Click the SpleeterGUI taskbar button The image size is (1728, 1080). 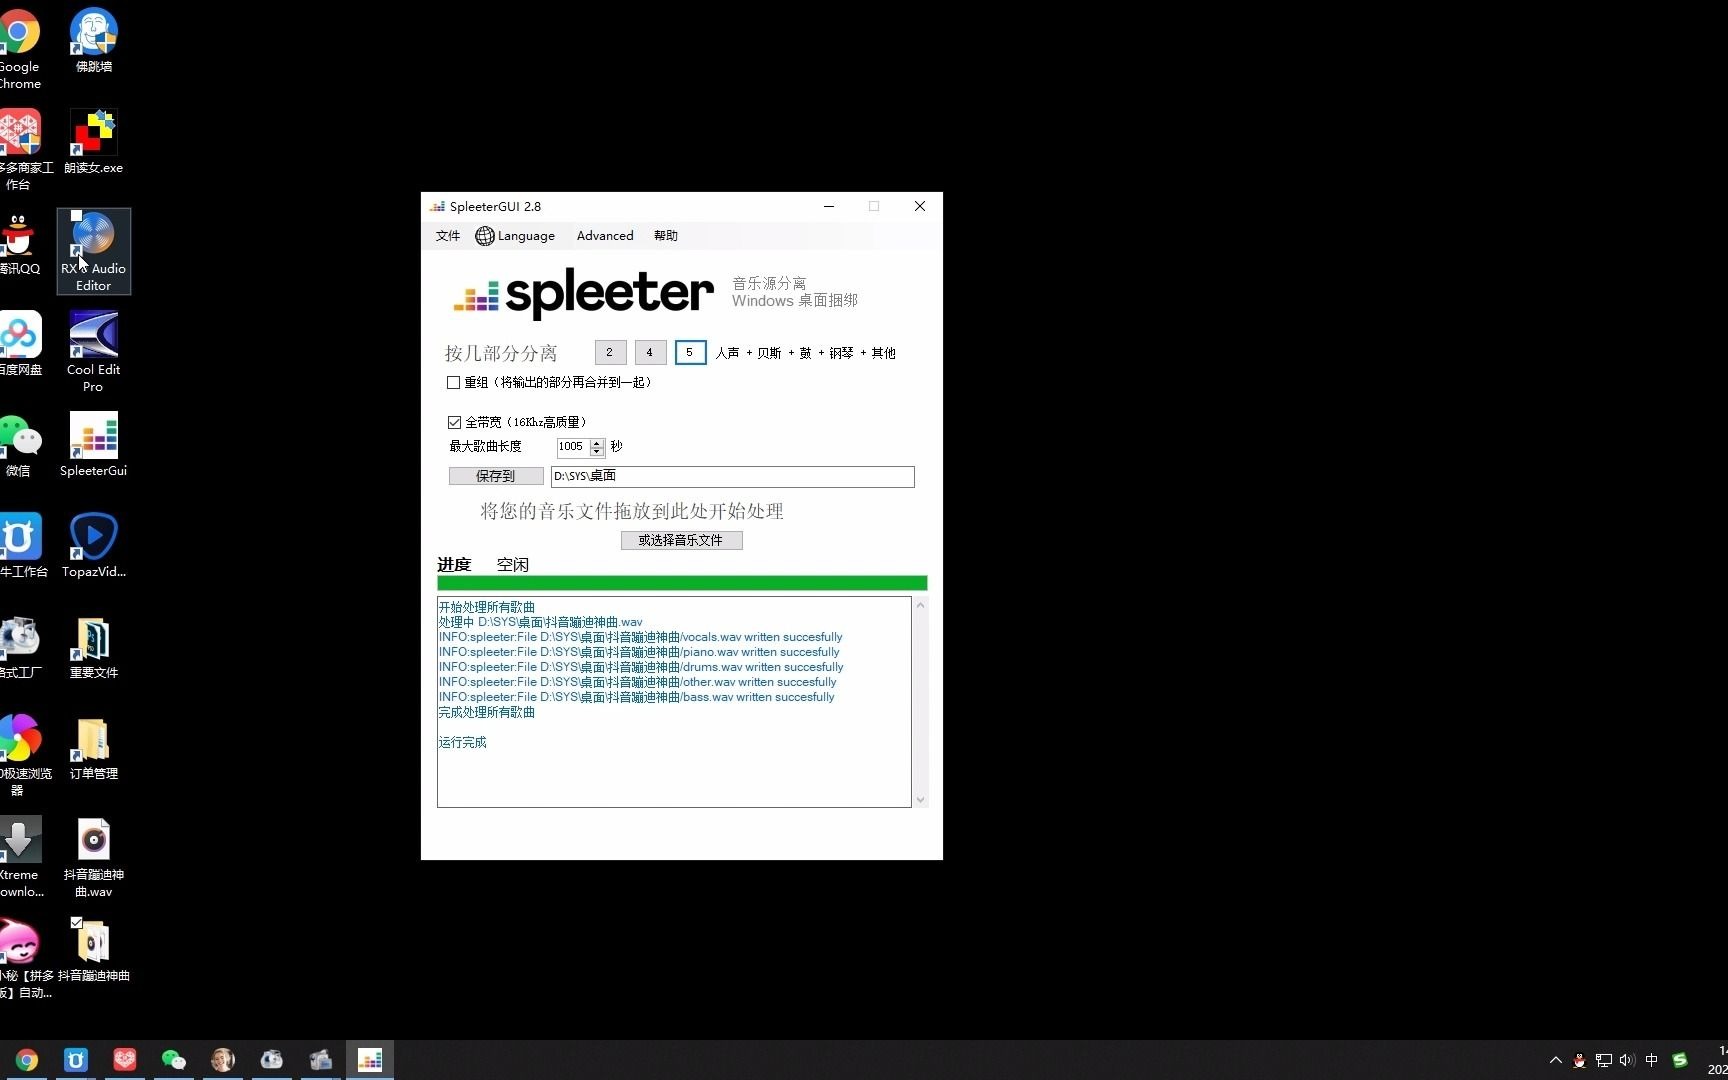(370, 1060)
